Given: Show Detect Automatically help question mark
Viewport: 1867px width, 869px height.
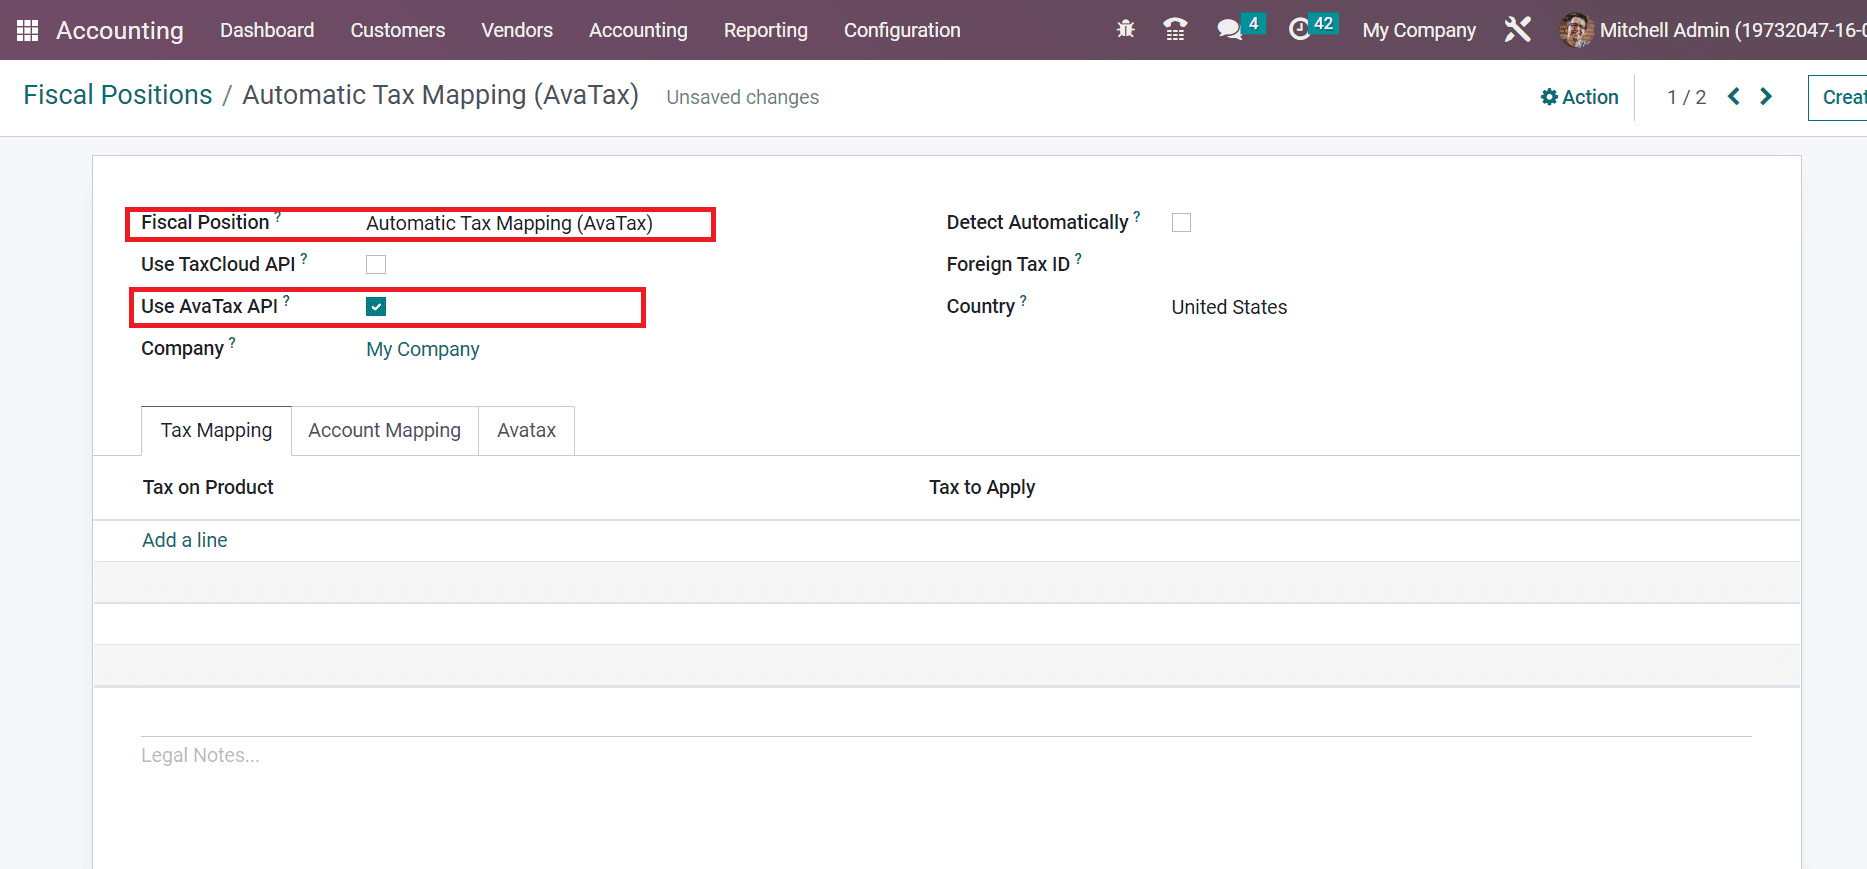Looking at the screenshot, I should [1137, 216].
